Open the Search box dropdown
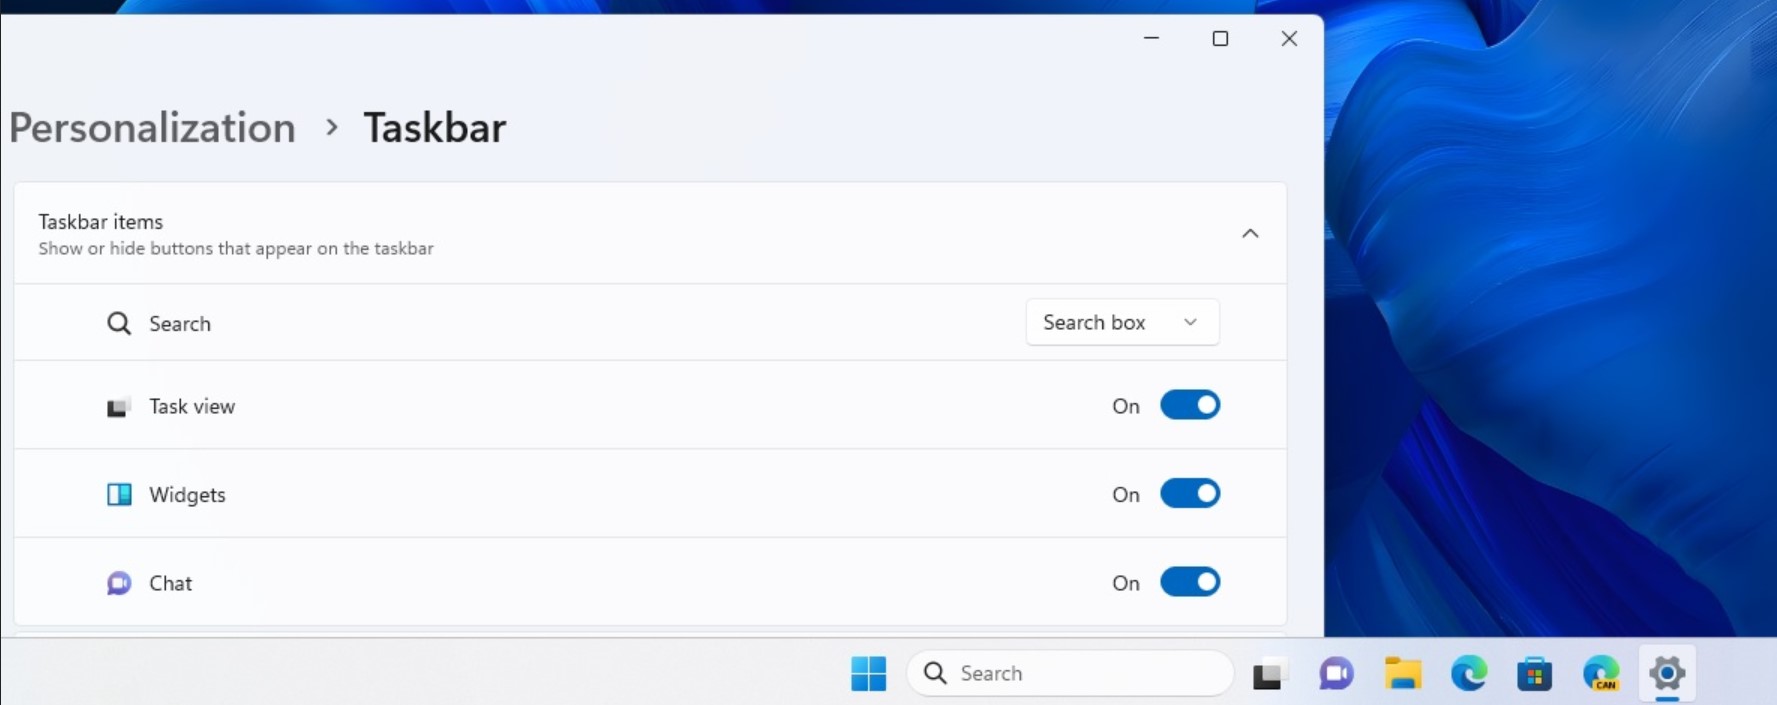 click(x=1122, y=322)
